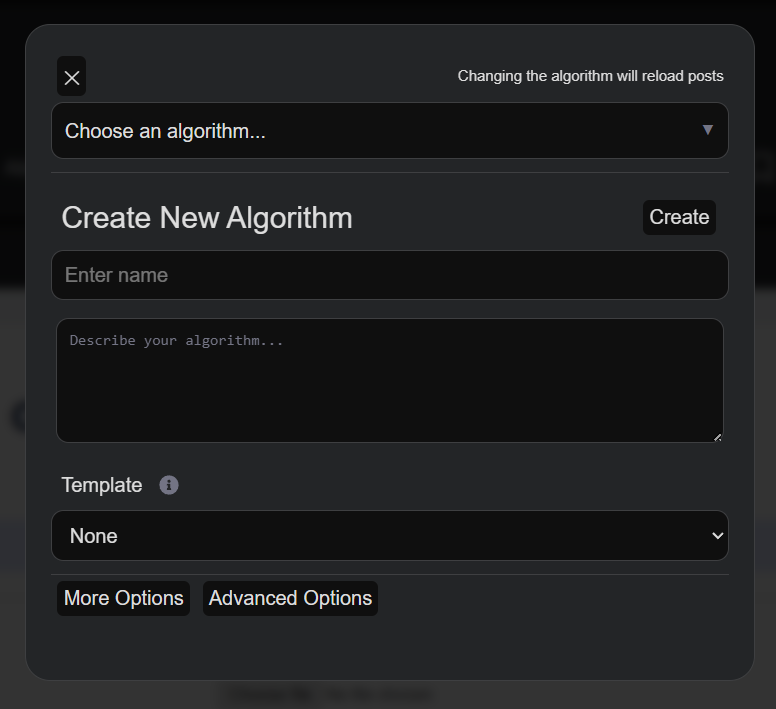This screenshot has height=709, width=776.
Task: Click the "Changing the algorithm will reload posts" note
Action: pyautogui.click(x=590, y=76)
